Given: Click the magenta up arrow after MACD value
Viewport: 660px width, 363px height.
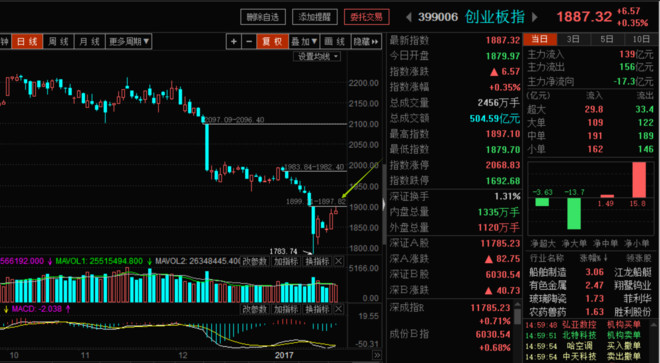Looking at the screenshot, I should click(68, 309).
